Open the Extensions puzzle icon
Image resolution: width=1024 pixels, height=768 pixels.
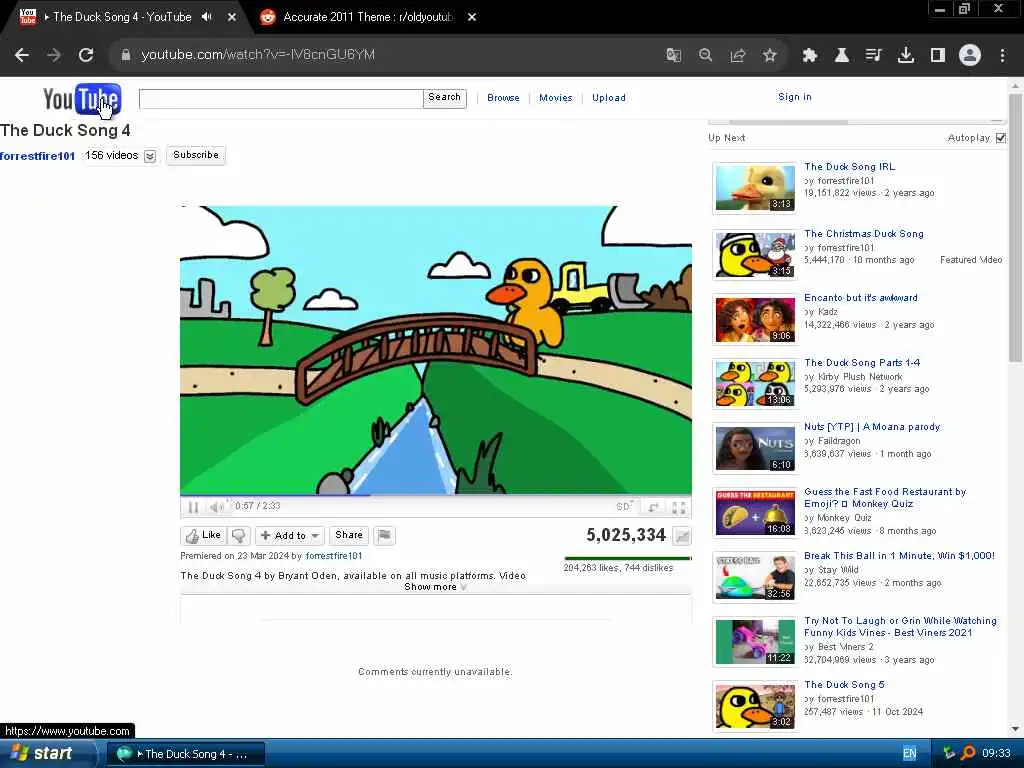pyautogui.click(x=810, y=55)
